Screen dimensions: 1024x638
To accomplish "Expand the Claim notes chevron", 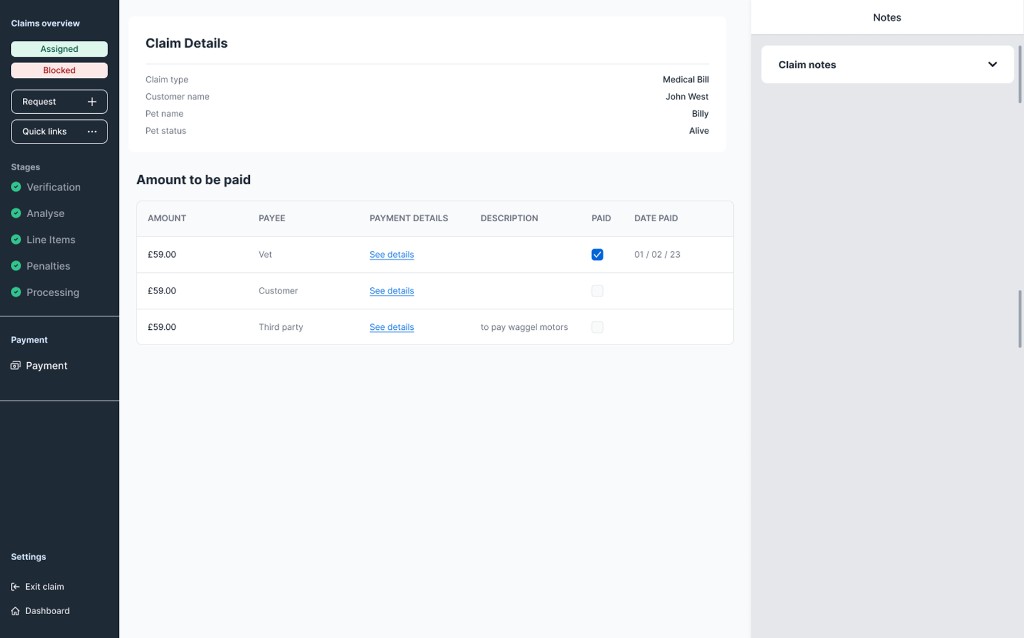I will pyautogui.click(x=993, y=65).
